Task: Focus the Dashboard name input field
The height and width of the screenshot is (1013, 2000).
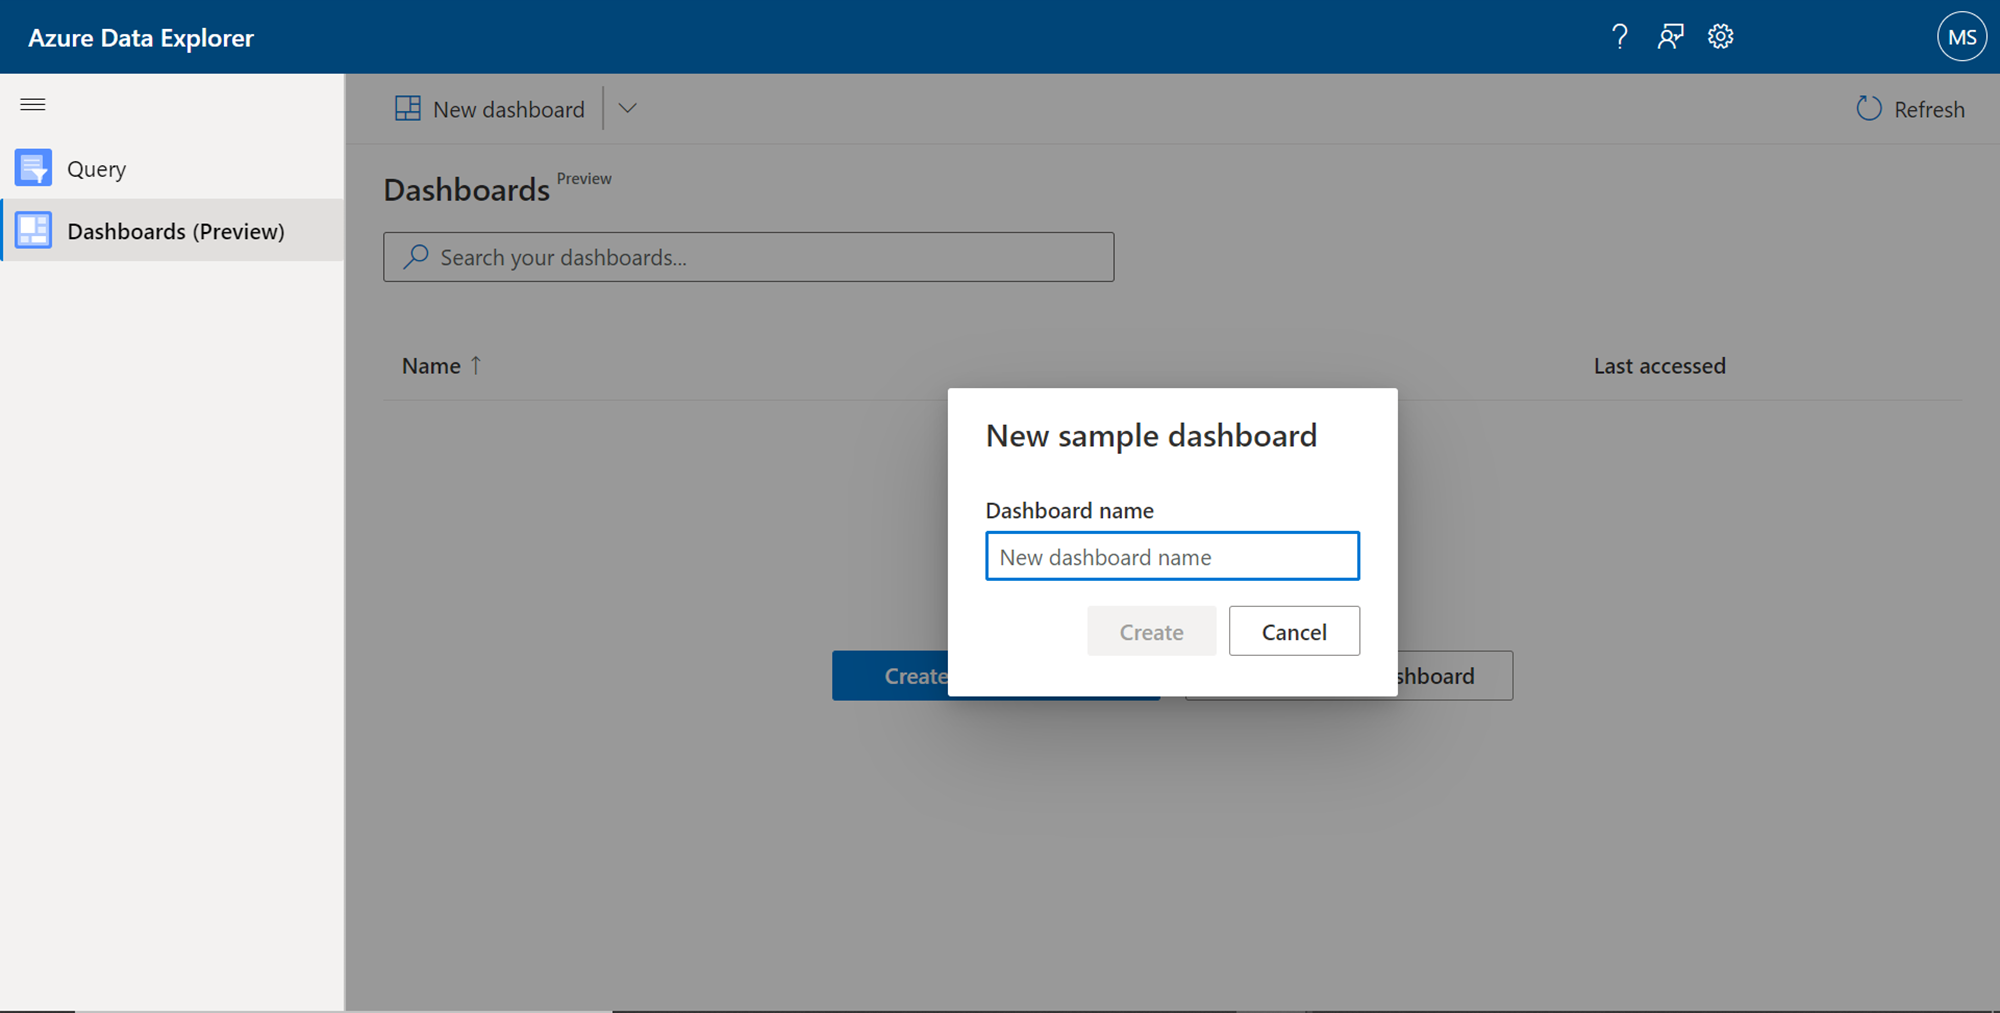Action: coord(1172,556)
